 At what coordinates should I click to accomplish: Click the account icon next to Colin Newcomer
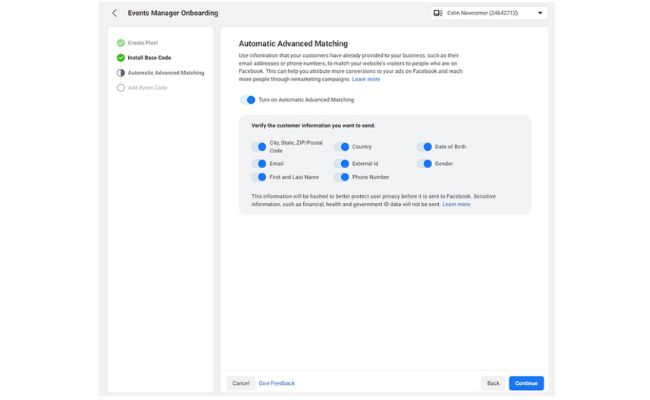pyautogui.click(x=438, y=13)
